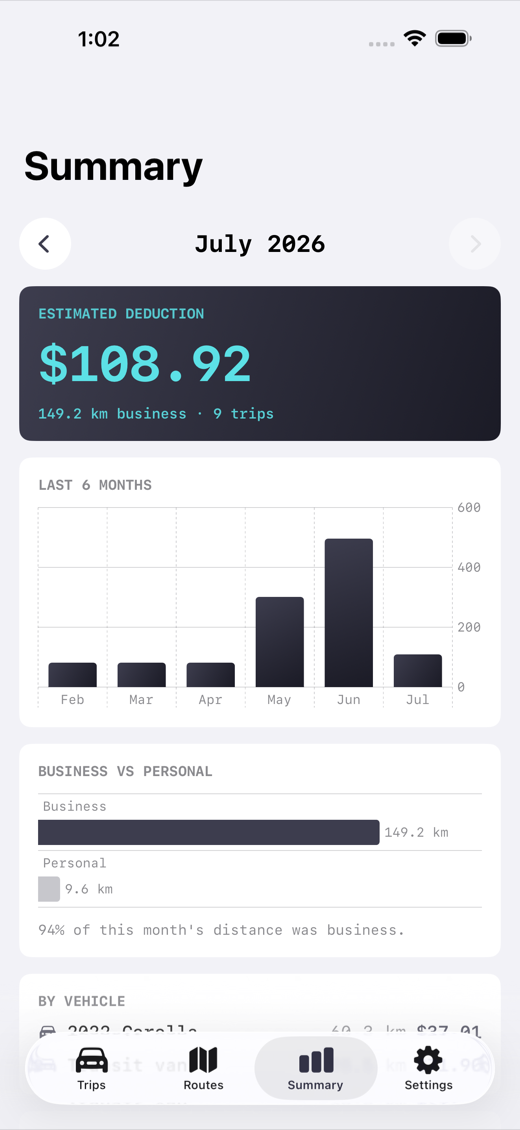The image size is (520, 1130).
Task: Tap the June bar in chart
Action: 349,613
